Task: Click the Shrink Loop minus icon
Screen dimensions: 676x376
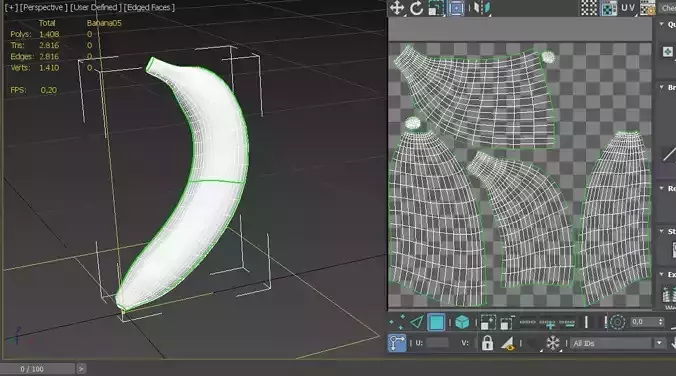Action: coord(567,322)
